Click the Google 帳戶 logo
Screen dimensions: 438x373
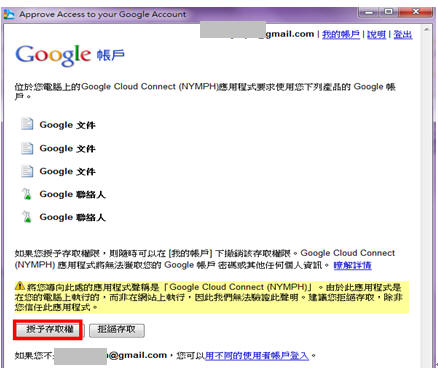(x=70, y=55)
